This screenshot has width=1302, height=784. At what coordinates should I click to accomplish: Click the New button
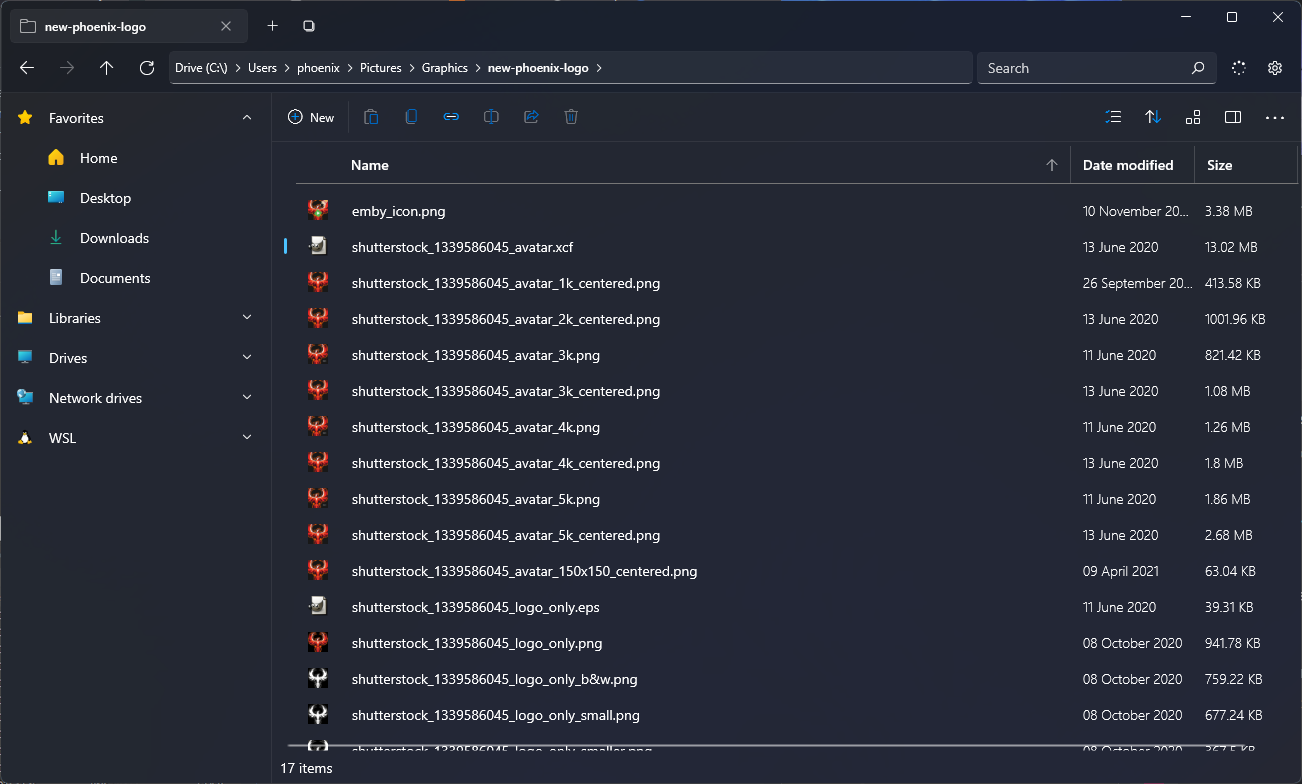tap(311, 117)
